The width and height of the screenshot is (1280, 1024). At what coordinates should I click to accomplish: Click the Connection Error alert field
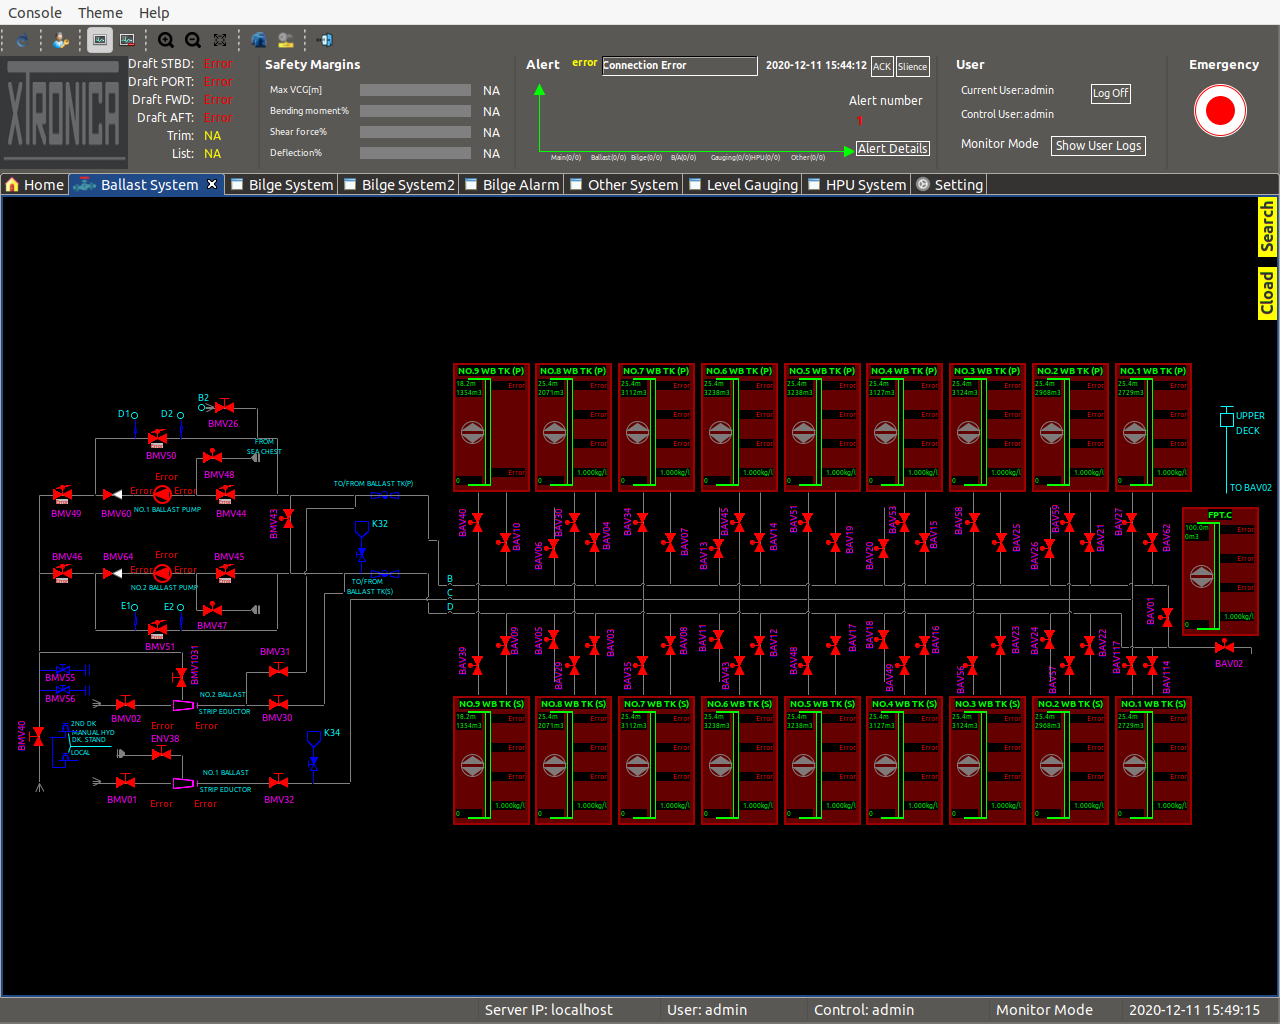point(679,66)
